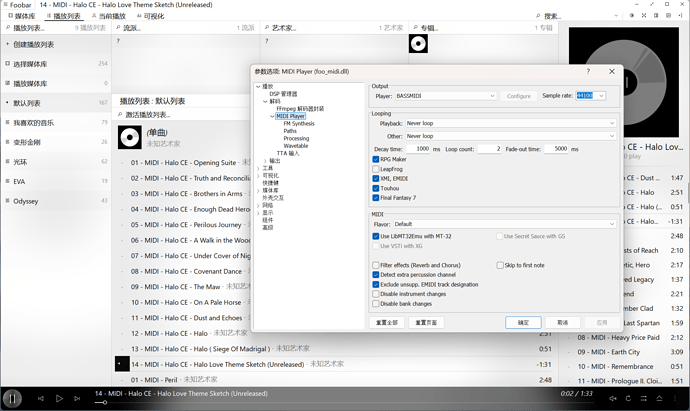Select Wavetable in preferences tree
The image size is (690, 411).
(296, 146)
